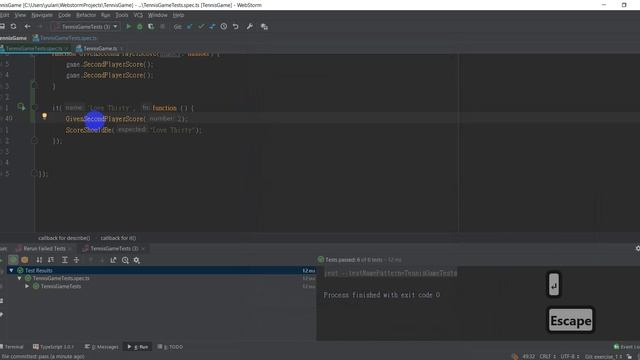The height and width of the screenshot is (360, 640).
Task: Synchronize files using the refresh icon
Action: coord(13,27)
